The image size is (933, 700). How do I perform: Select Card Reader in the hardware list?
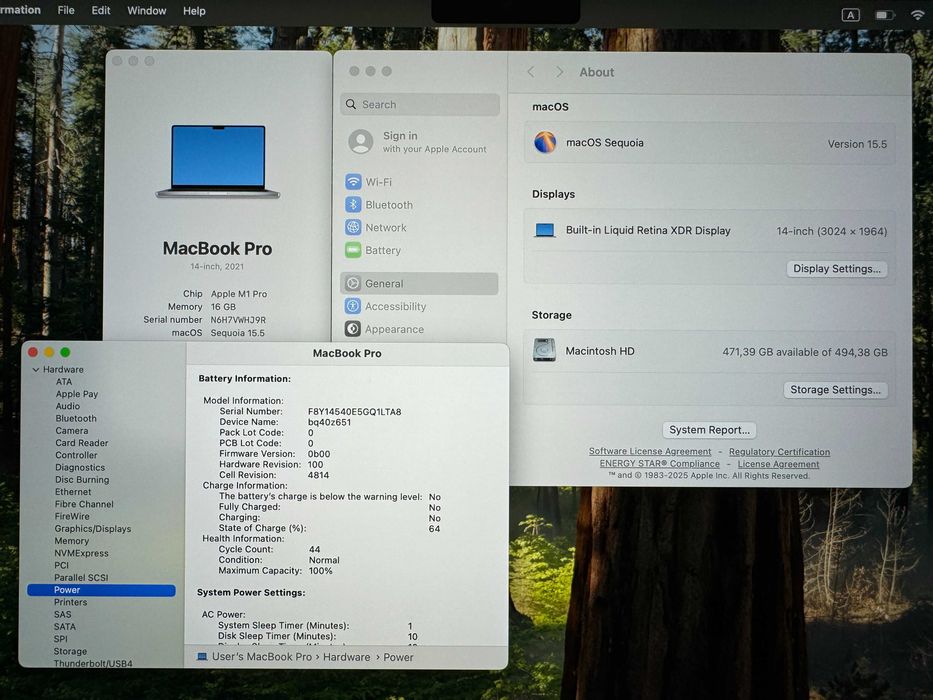point(82,443)
